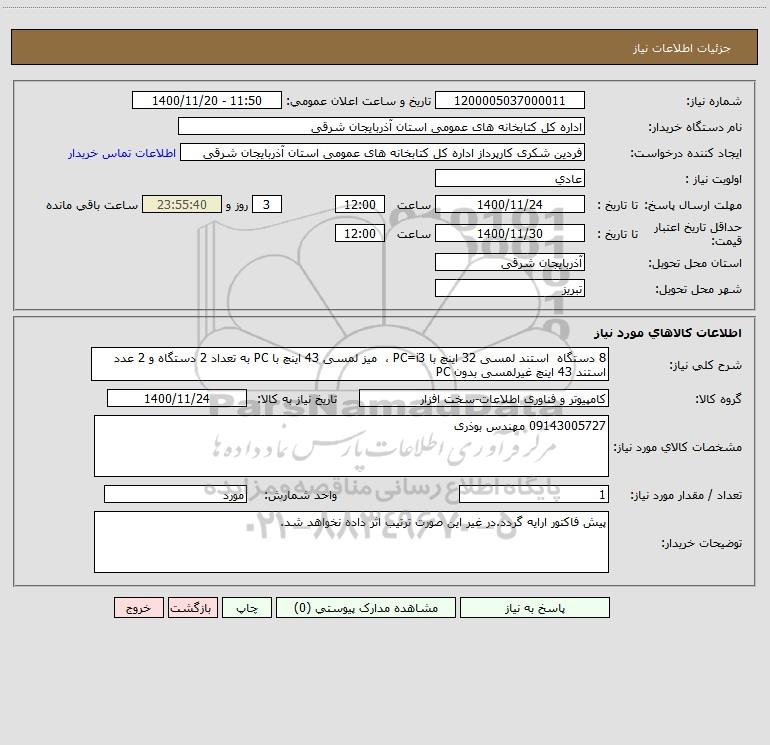This screenshot has height=745, width=770.
Task: Click the 'پاسخ به نیاز' button
Action: click(x=535, y=608)
